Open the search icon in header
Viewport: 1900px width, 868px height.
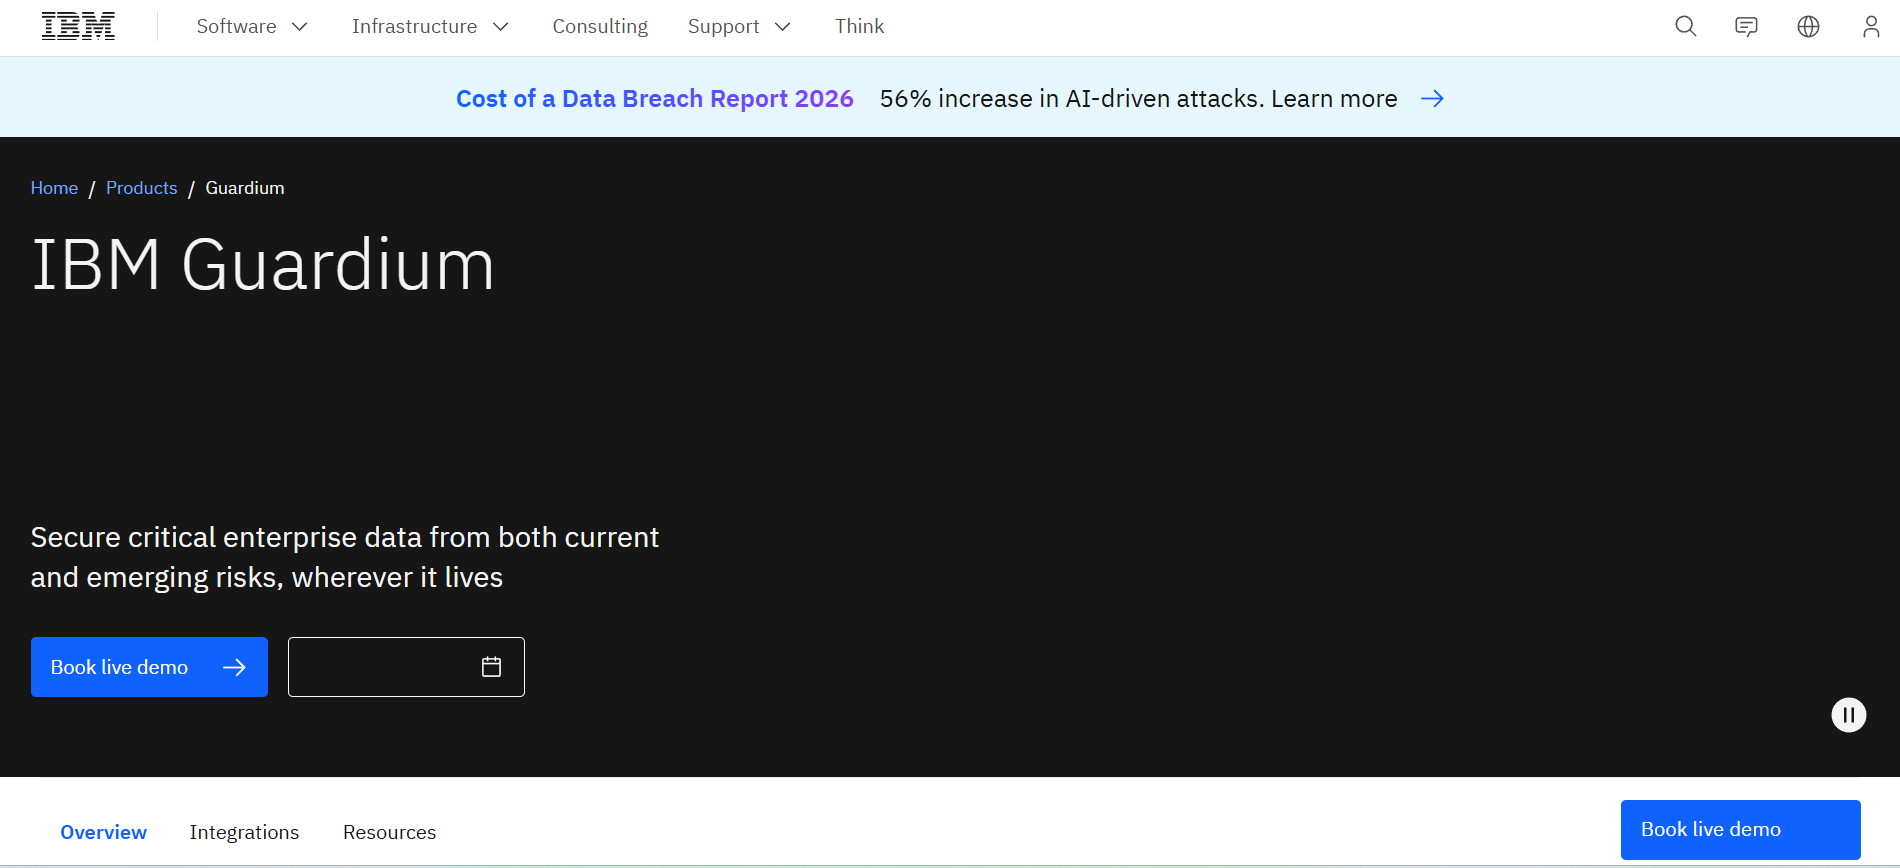click(x=1686, y=26)
